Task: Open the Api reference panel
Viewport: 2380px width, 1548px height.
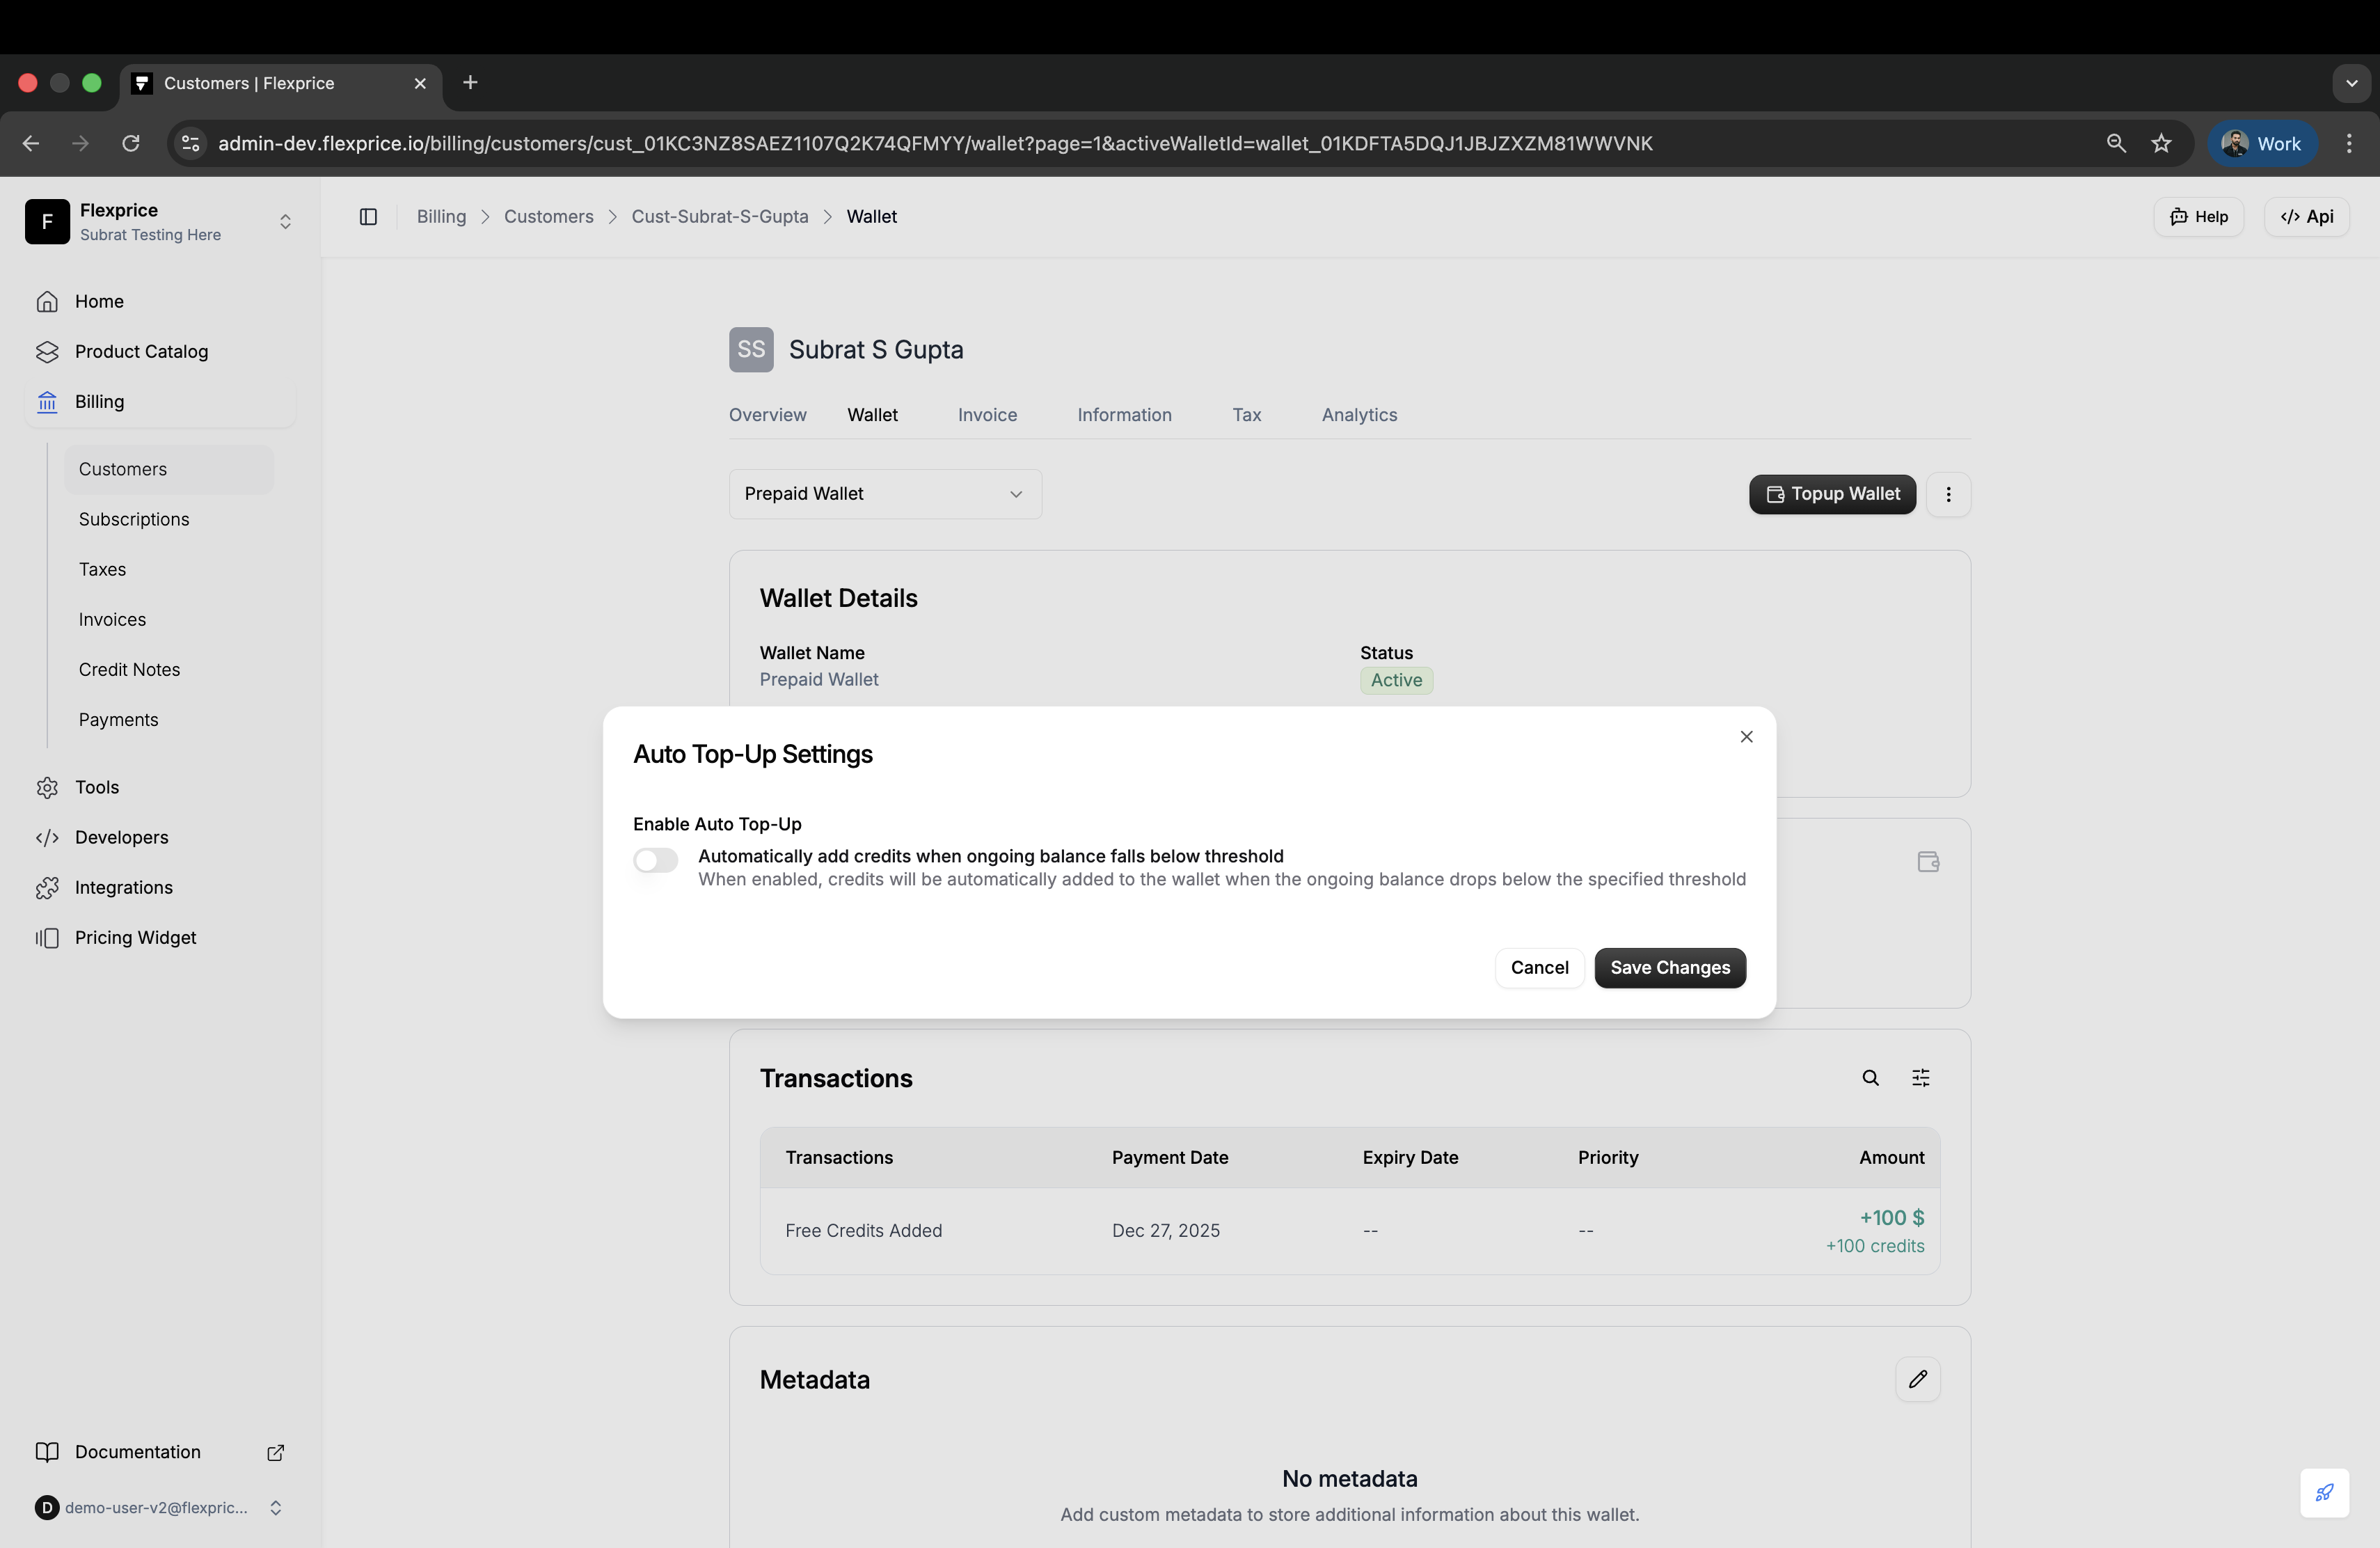Action: [x=2306, y=216]
